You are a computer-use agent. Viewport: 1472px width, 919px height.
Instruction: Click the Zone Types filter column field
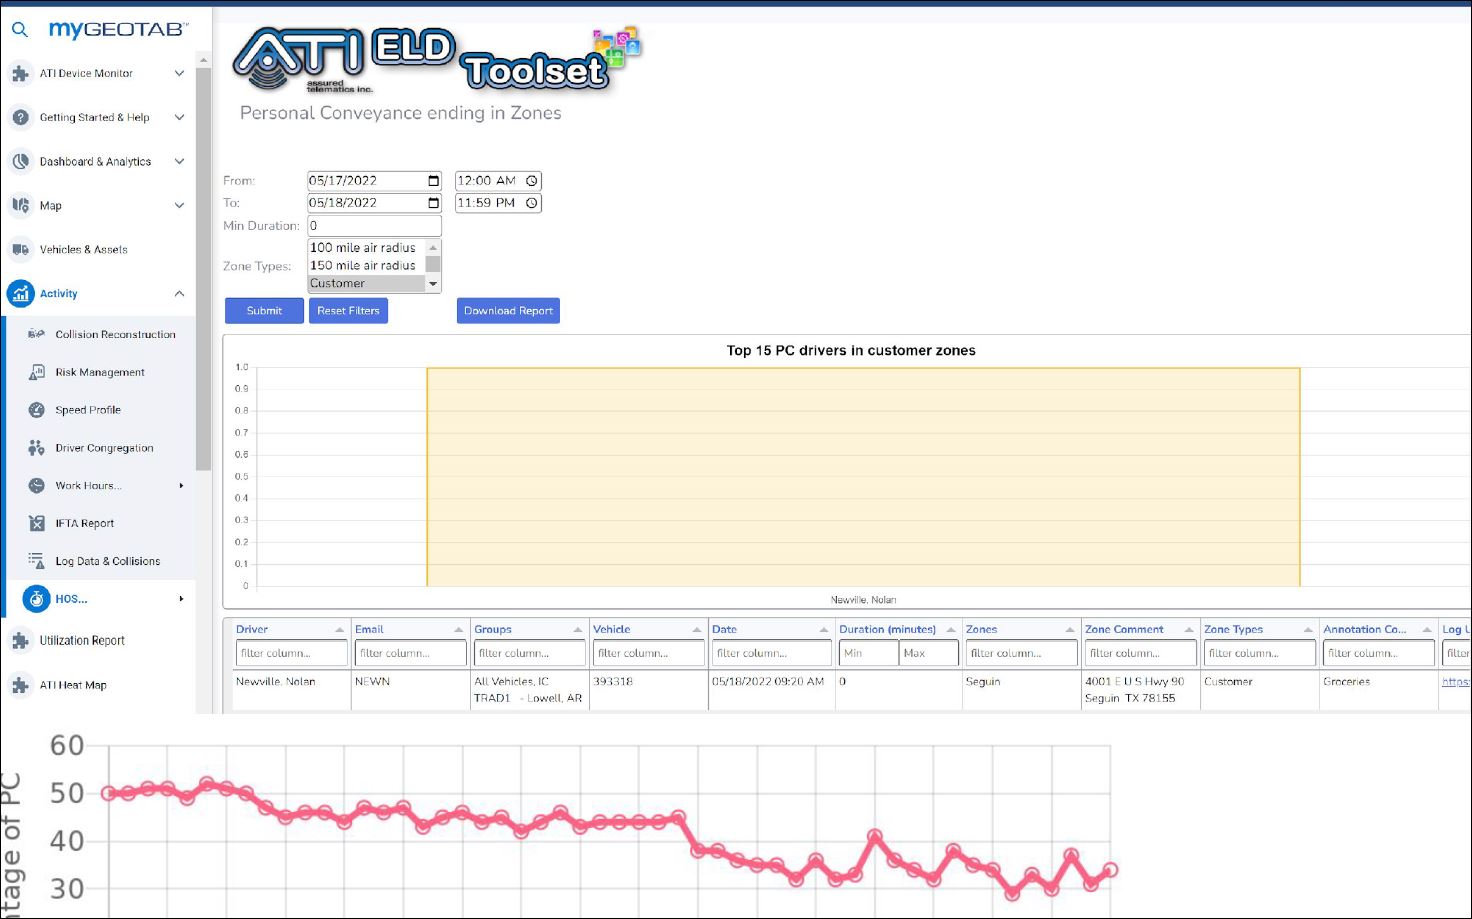pos(1259,653)
